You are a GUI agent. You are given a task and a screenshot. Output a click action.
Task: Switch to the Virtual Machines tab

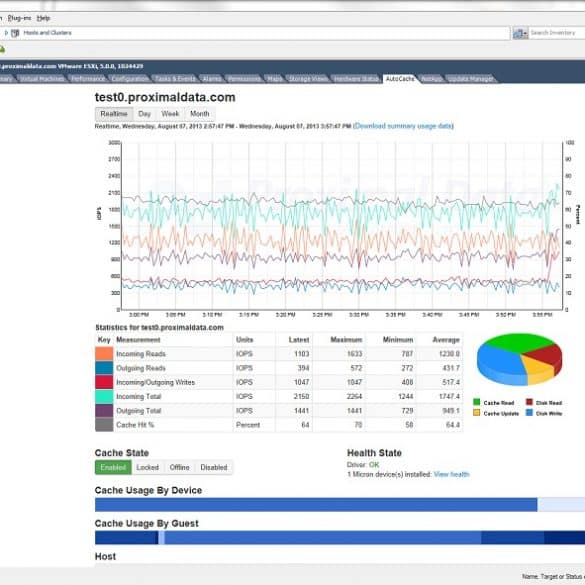(42, 79)
